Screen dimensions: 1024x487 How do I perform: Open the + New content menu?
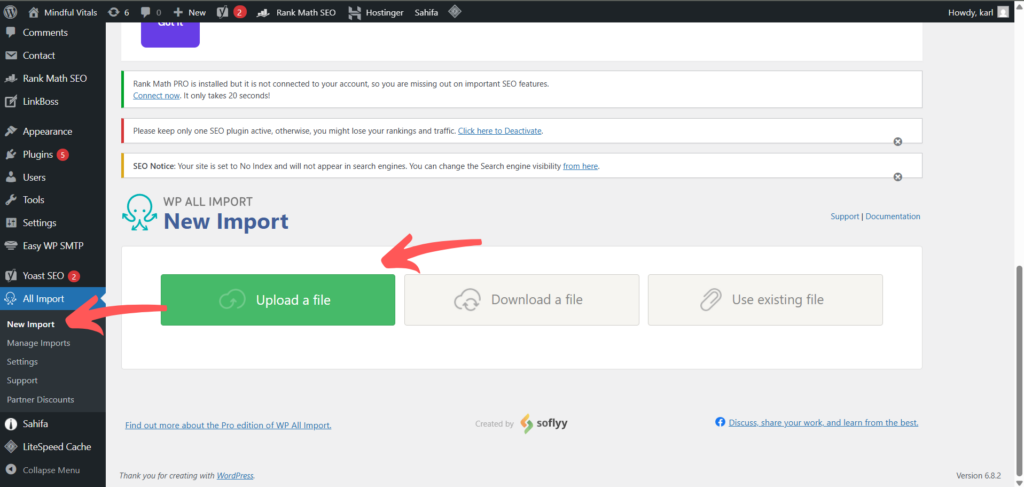189,12
